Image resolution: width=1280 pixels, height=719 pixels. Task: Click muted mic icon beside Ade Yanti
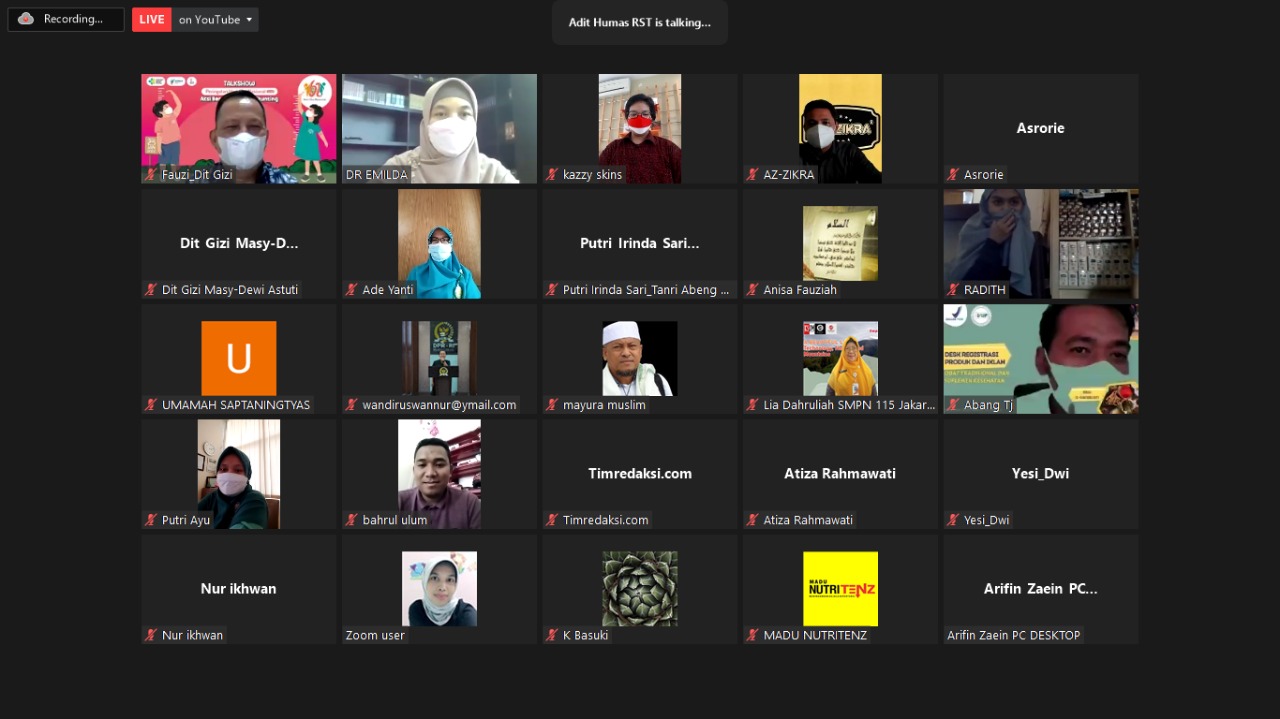[x=352, y=290]
